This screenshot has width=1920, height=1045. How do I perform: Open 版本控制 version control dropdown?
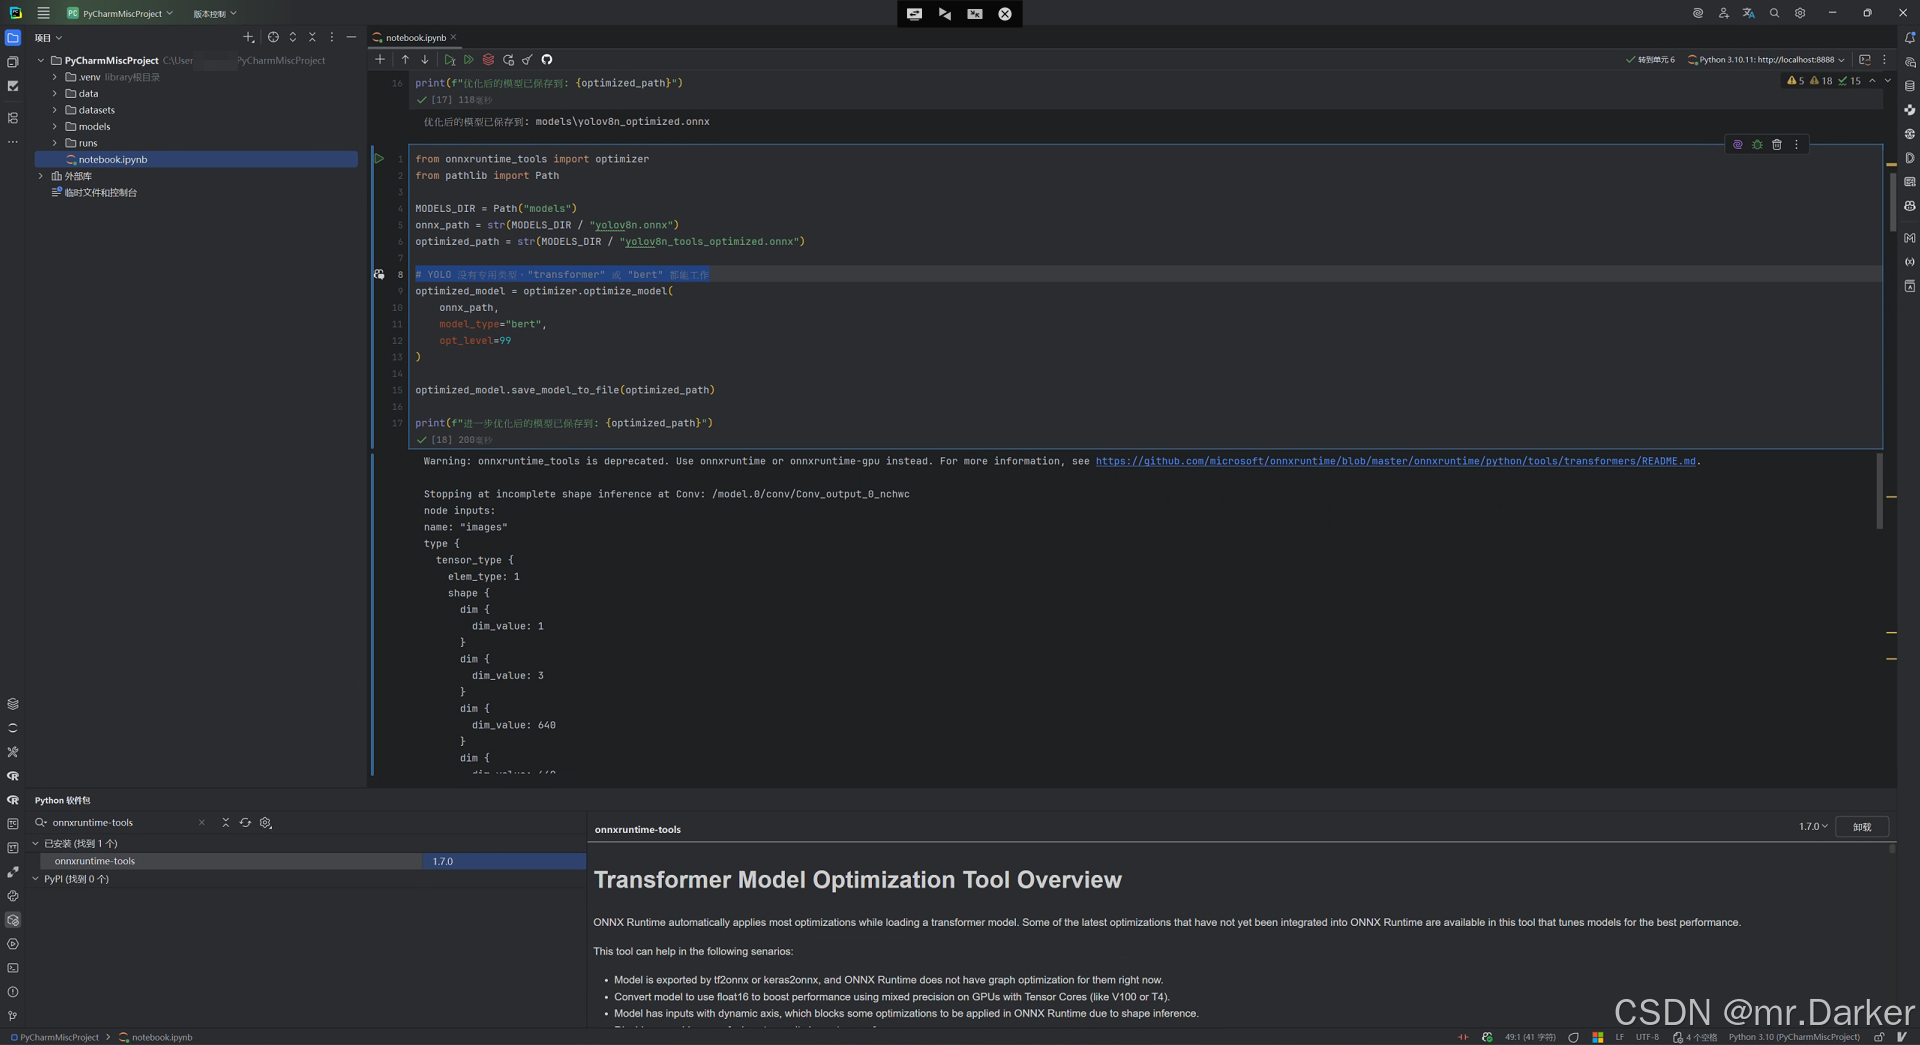[x=214, y=13]
